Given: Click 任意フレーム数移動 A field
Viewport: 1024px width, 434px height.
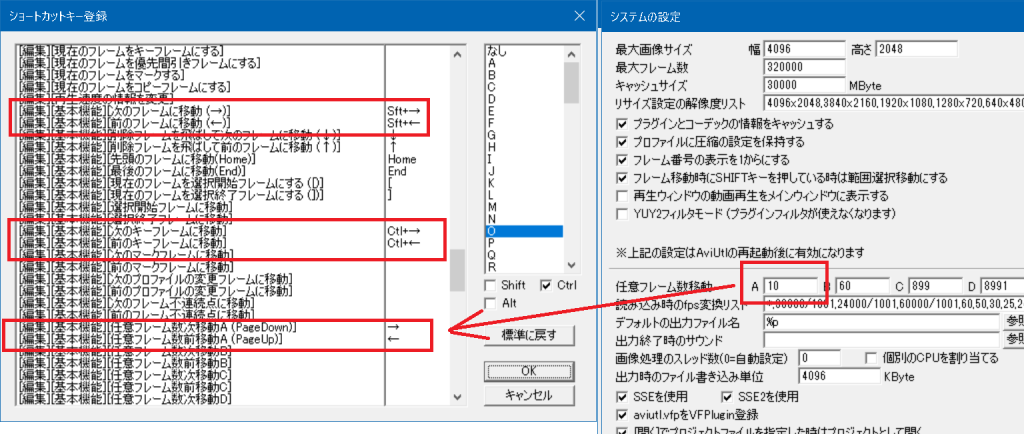Looking at the screenshot, I should (x=791, y=286).
